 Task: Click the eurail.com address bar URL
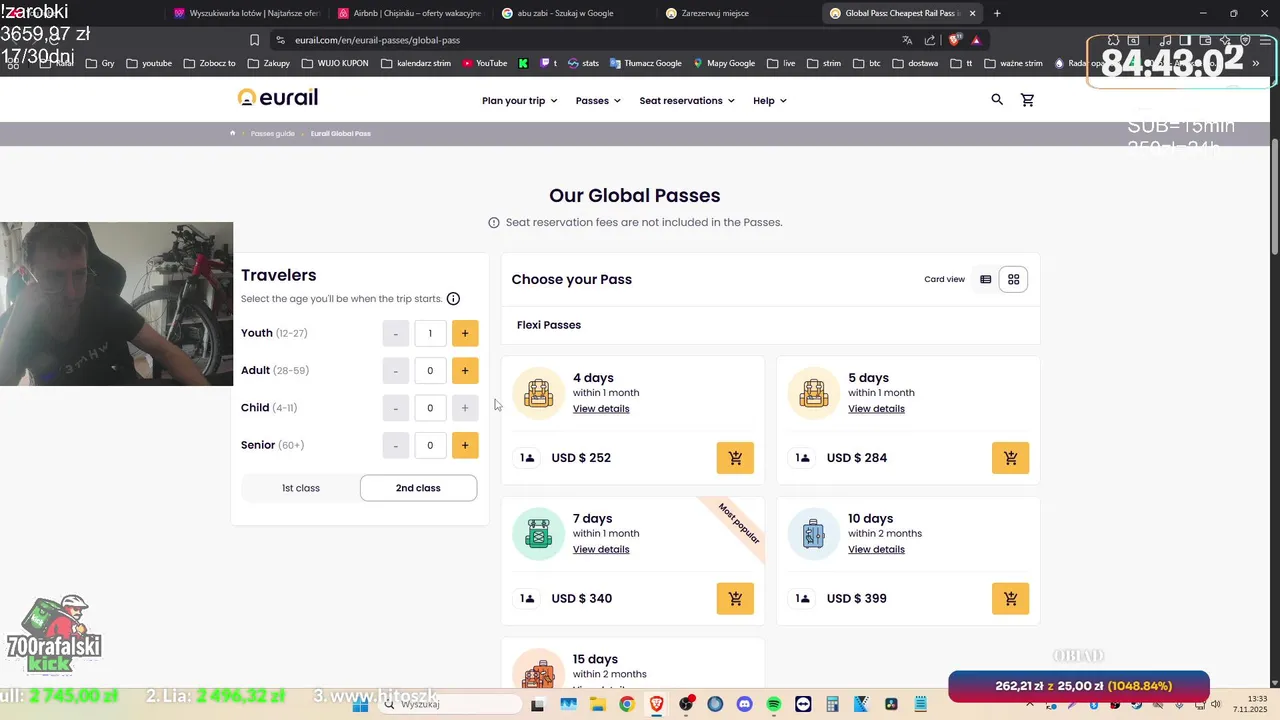pos(378,40)
